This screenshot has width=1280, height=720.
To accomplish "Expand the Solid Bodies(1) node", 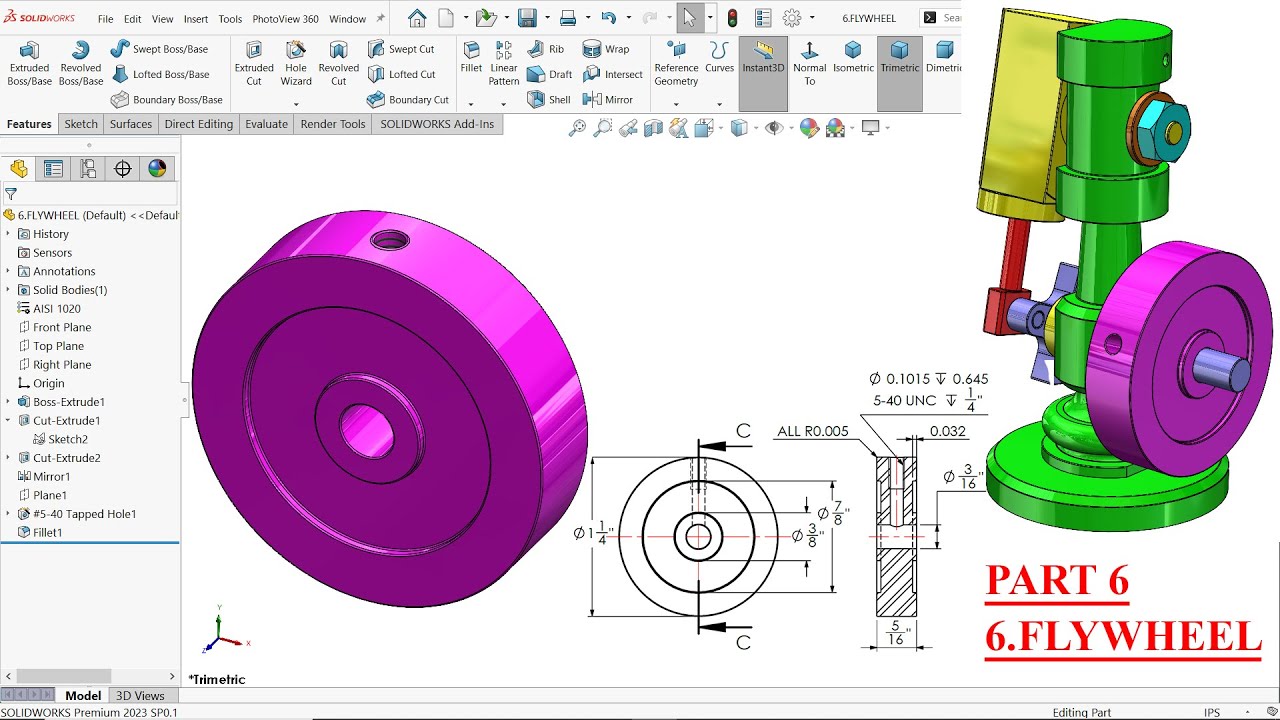I will 8,290.
